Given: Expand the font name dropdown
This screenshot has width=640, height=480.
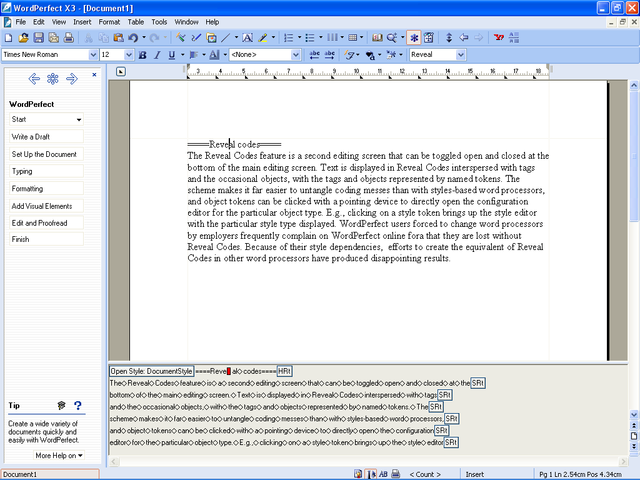Looking at the screenshot, I should (93, 55).
